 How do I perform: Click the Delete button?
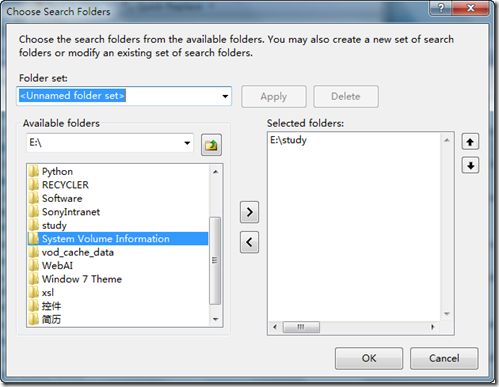pos(346,96)
